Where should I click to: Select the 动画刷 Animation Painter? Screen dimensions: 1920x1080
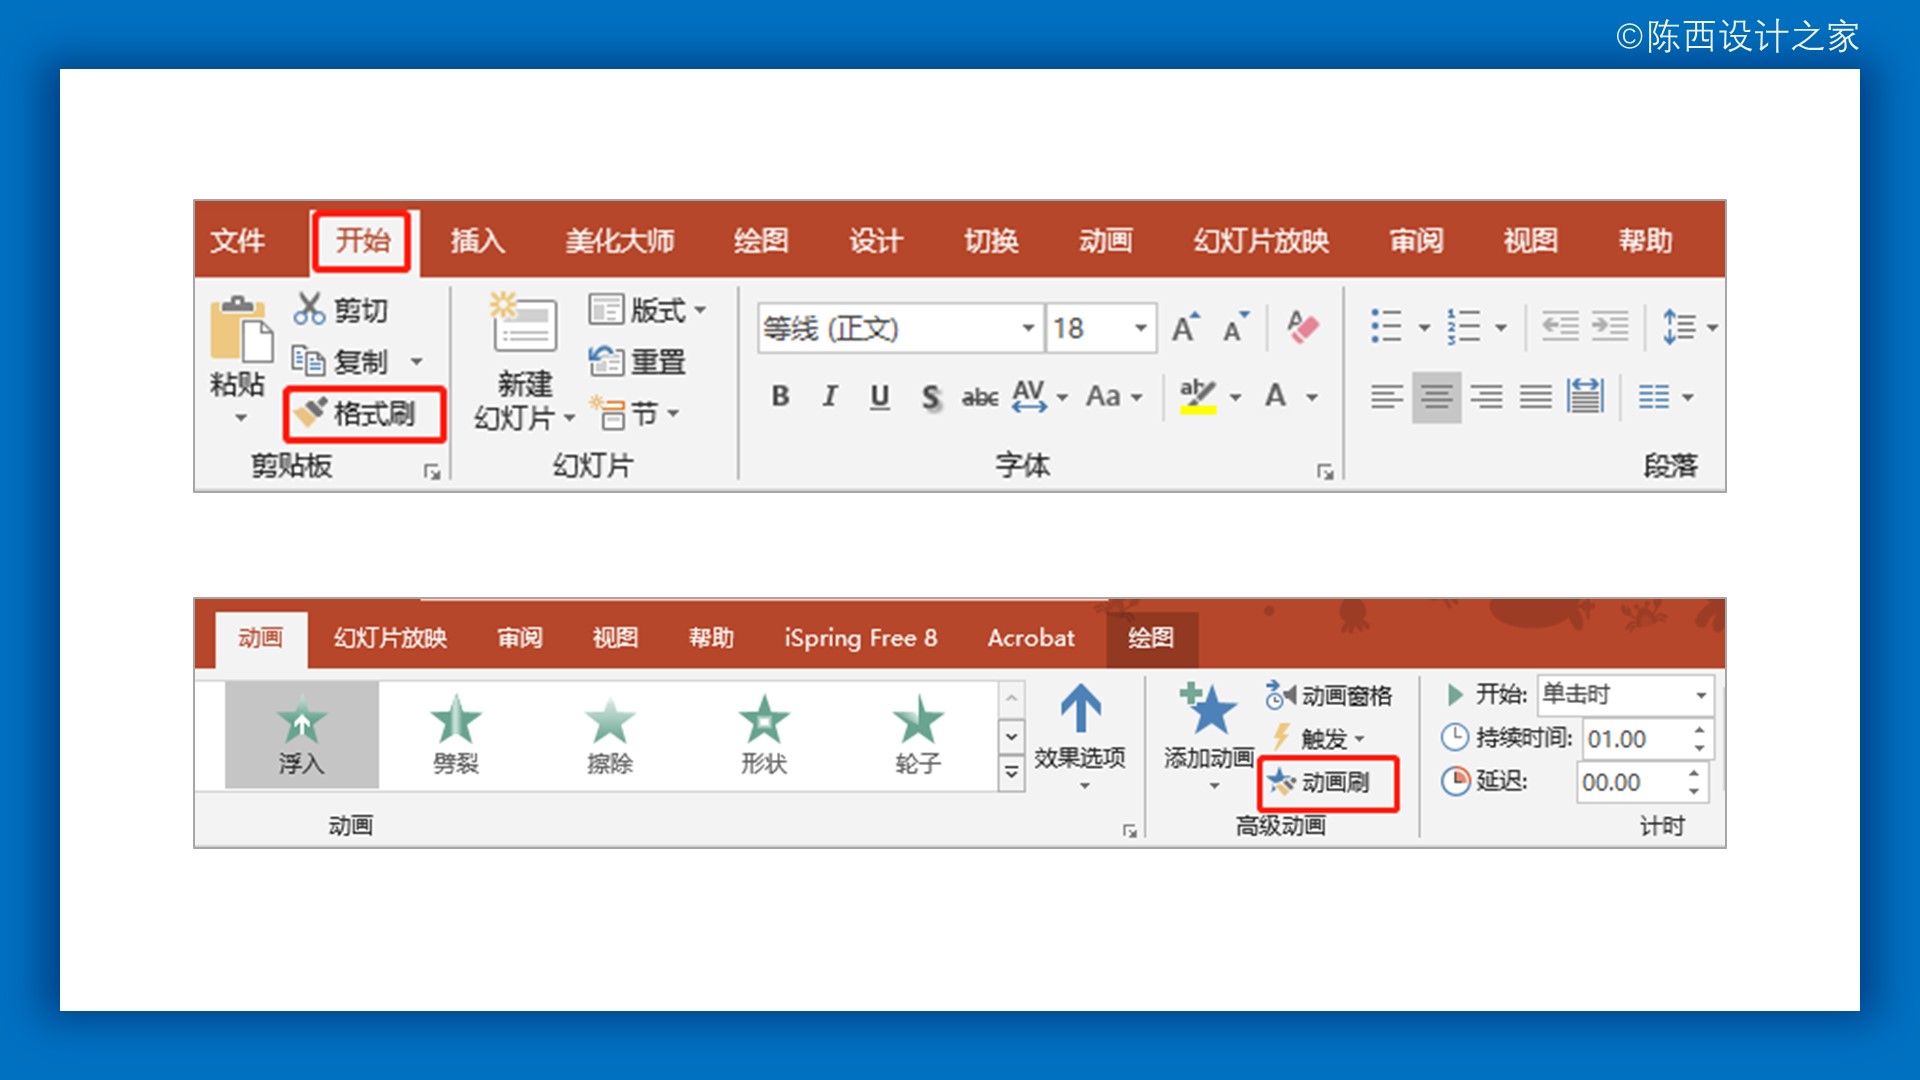pos(1328,782)
